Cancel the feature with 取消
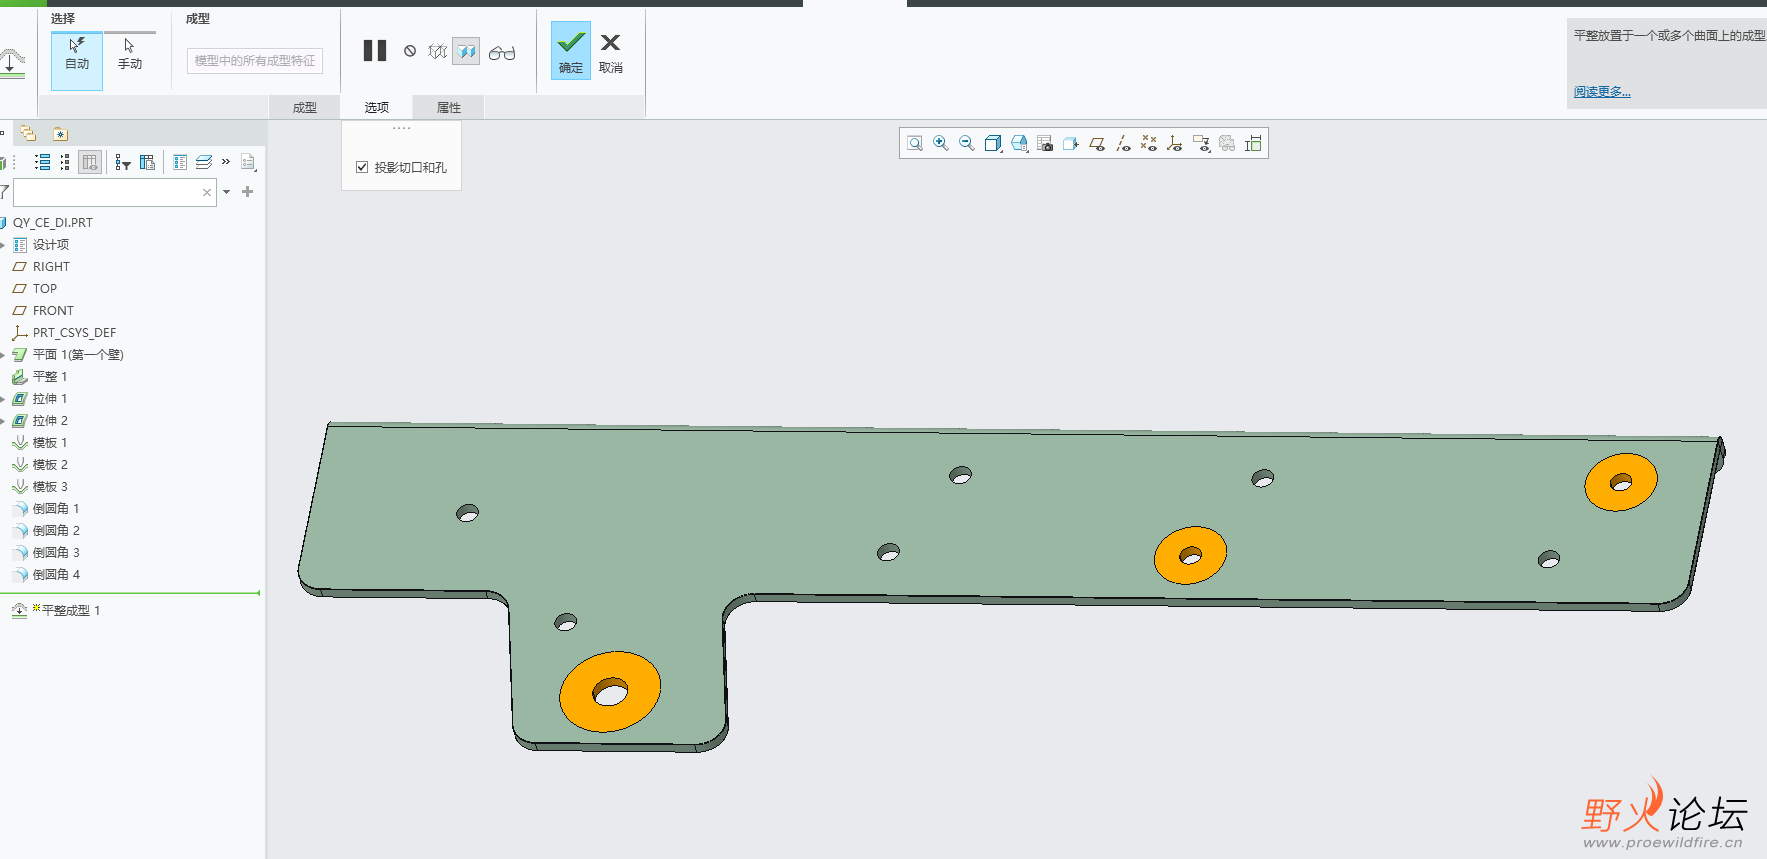The width and height of the screenshot is (1767, 859). (611, 53)
